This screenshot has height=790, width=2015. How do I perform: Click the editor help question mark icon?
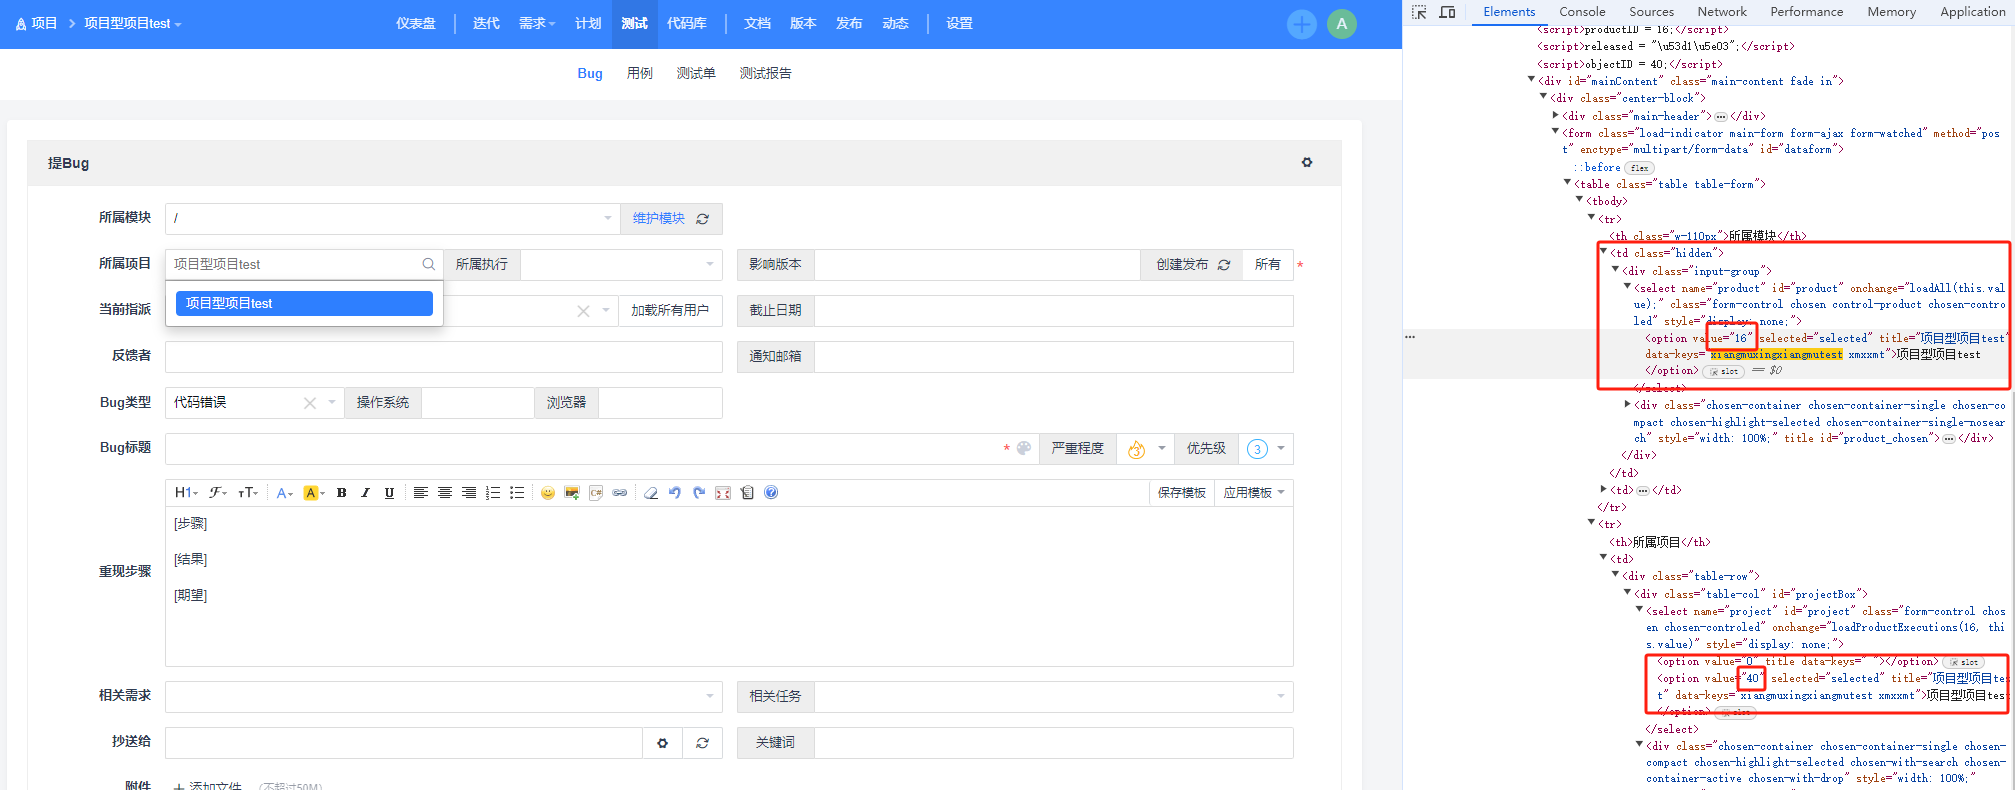(x=771, y=493)
